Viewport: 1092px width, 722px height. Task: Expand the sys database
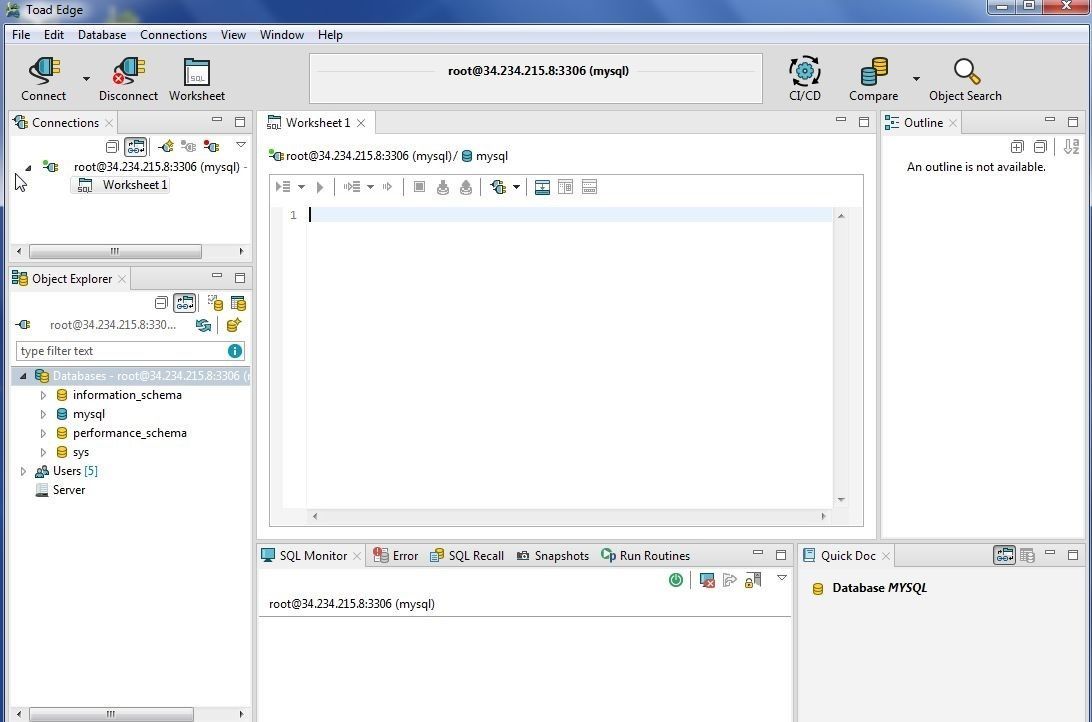(x=43, y=453)
